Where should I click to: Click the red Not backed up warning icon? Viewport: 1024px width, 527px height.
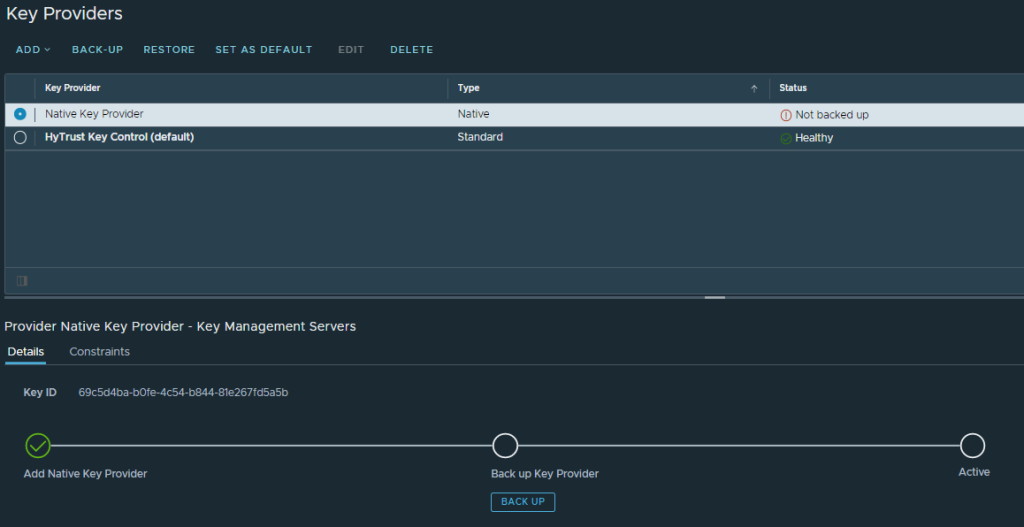(x=785, y=115)
